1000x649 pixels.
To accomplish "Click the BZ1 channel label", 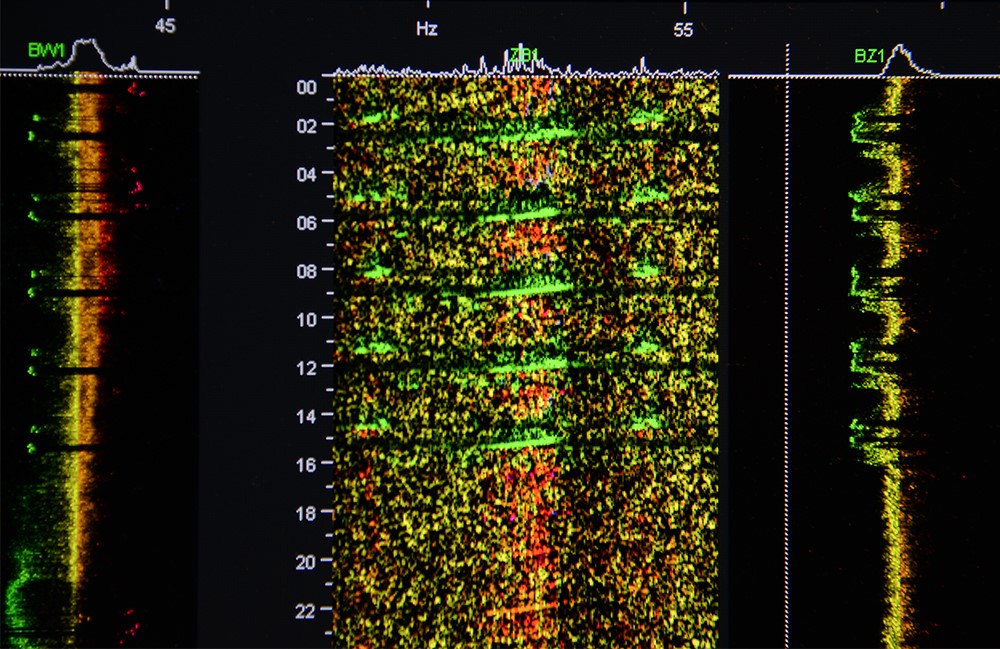I will [x=869, y=56].
